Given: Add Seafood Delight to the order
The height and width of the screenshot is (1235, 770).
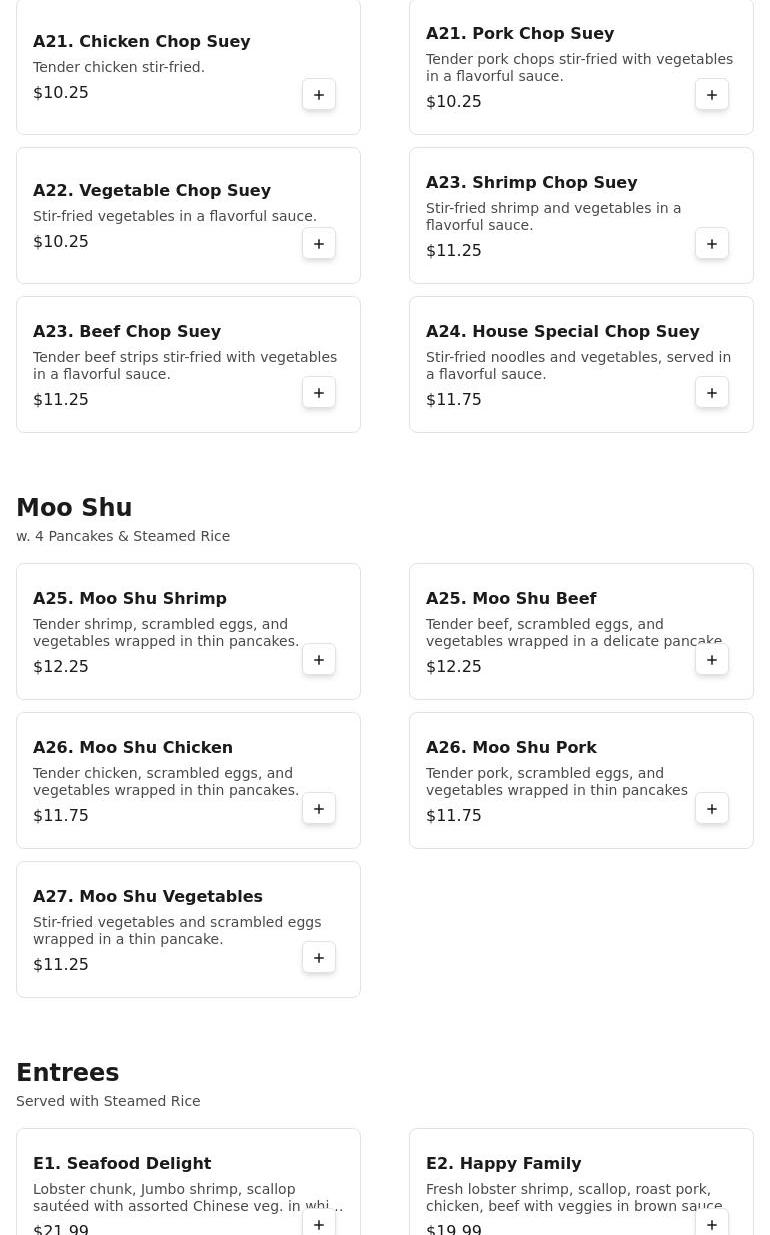Looking at the screenshot, I should tap(319, 1224).
